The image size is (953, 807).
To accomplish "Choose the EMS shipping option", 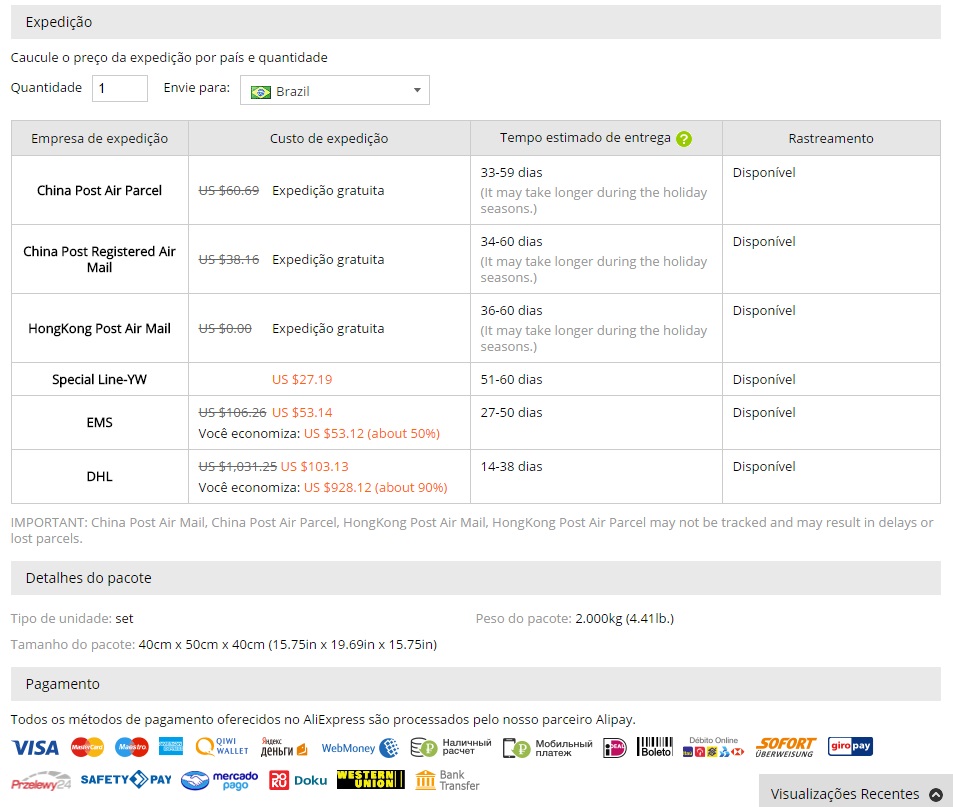I will tap(100, 423).
